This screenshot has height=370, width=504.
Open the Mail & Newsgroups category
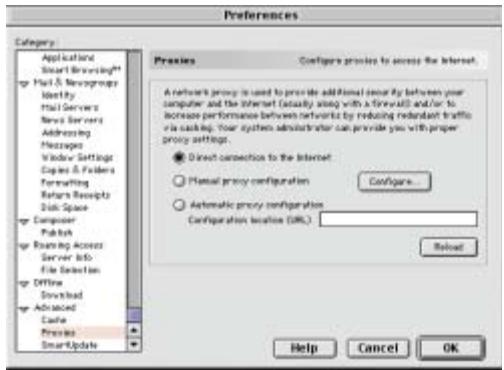[x=76, y=83]
